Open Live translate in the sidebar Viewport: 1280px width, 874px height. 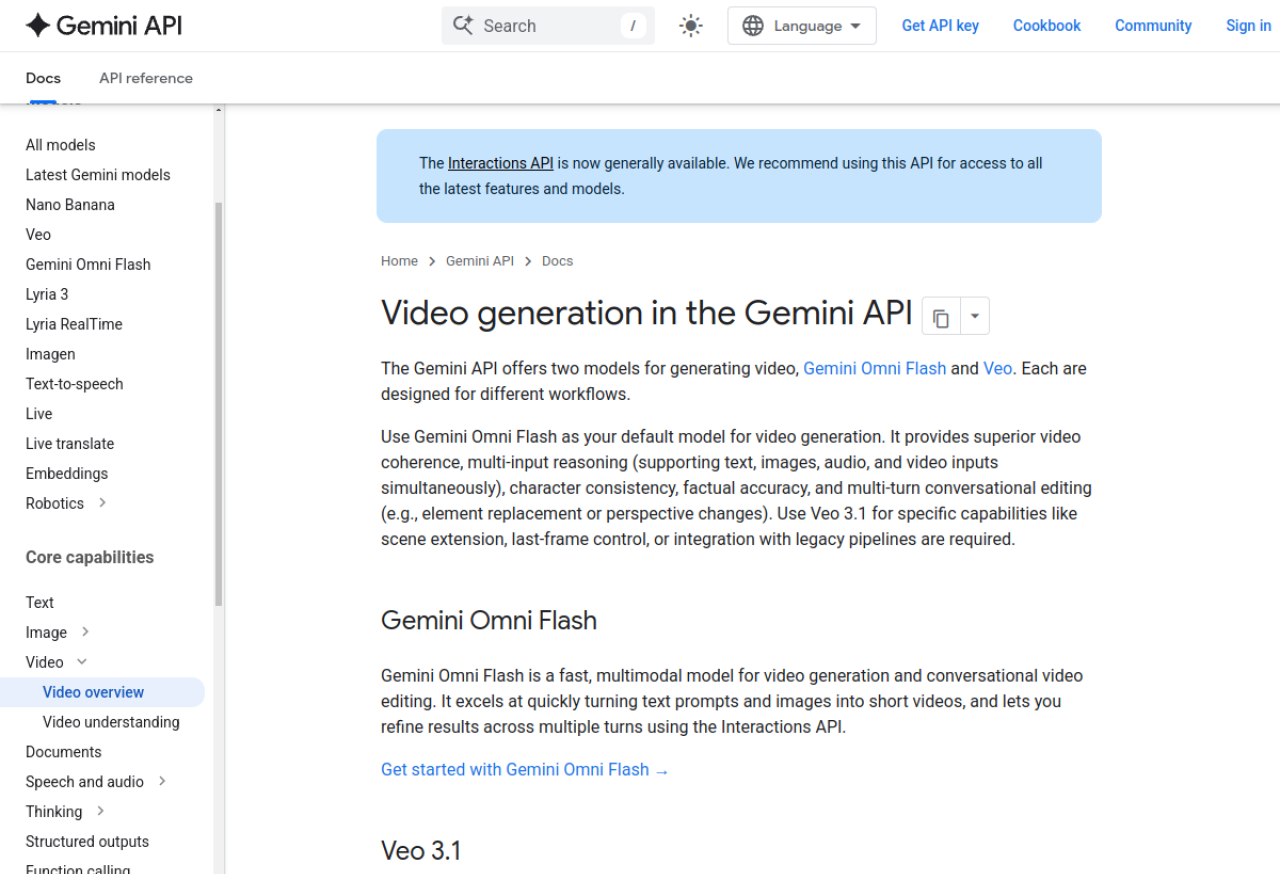pyautogui.click(x=70, y=444)
